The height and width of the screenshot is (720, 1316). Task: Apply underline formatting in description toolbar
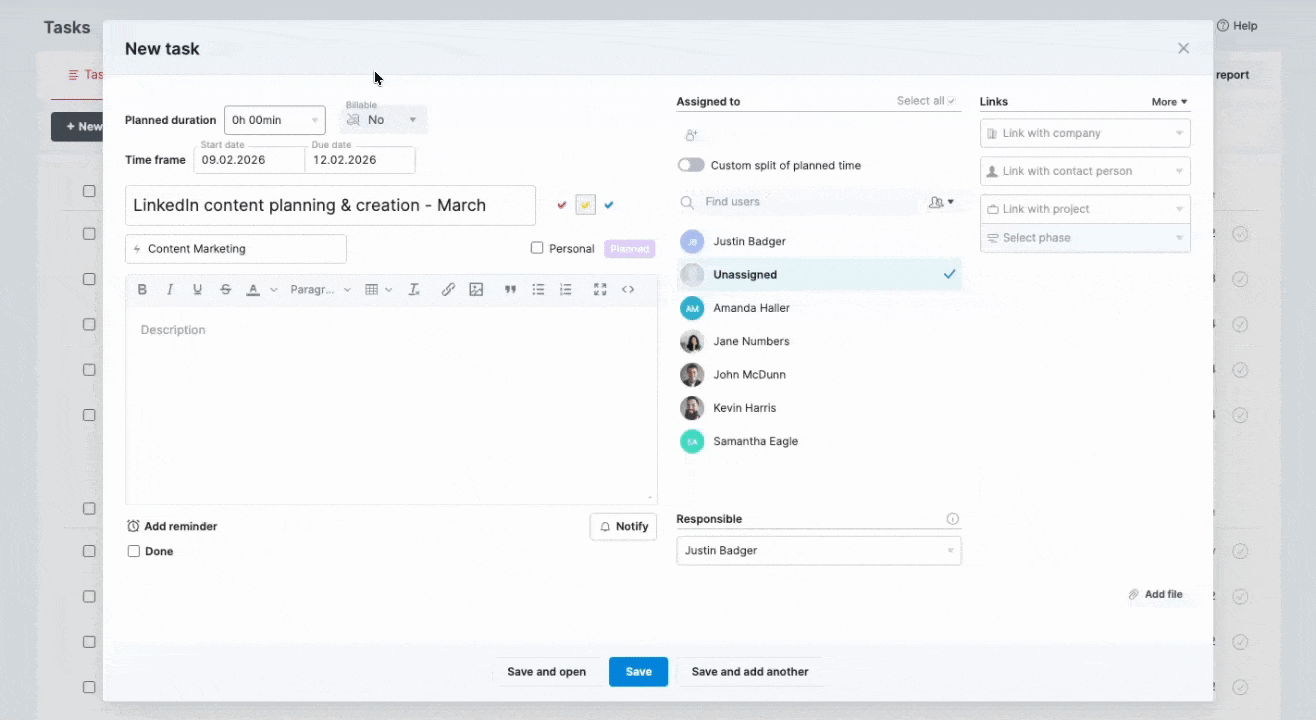pos(197,290)
